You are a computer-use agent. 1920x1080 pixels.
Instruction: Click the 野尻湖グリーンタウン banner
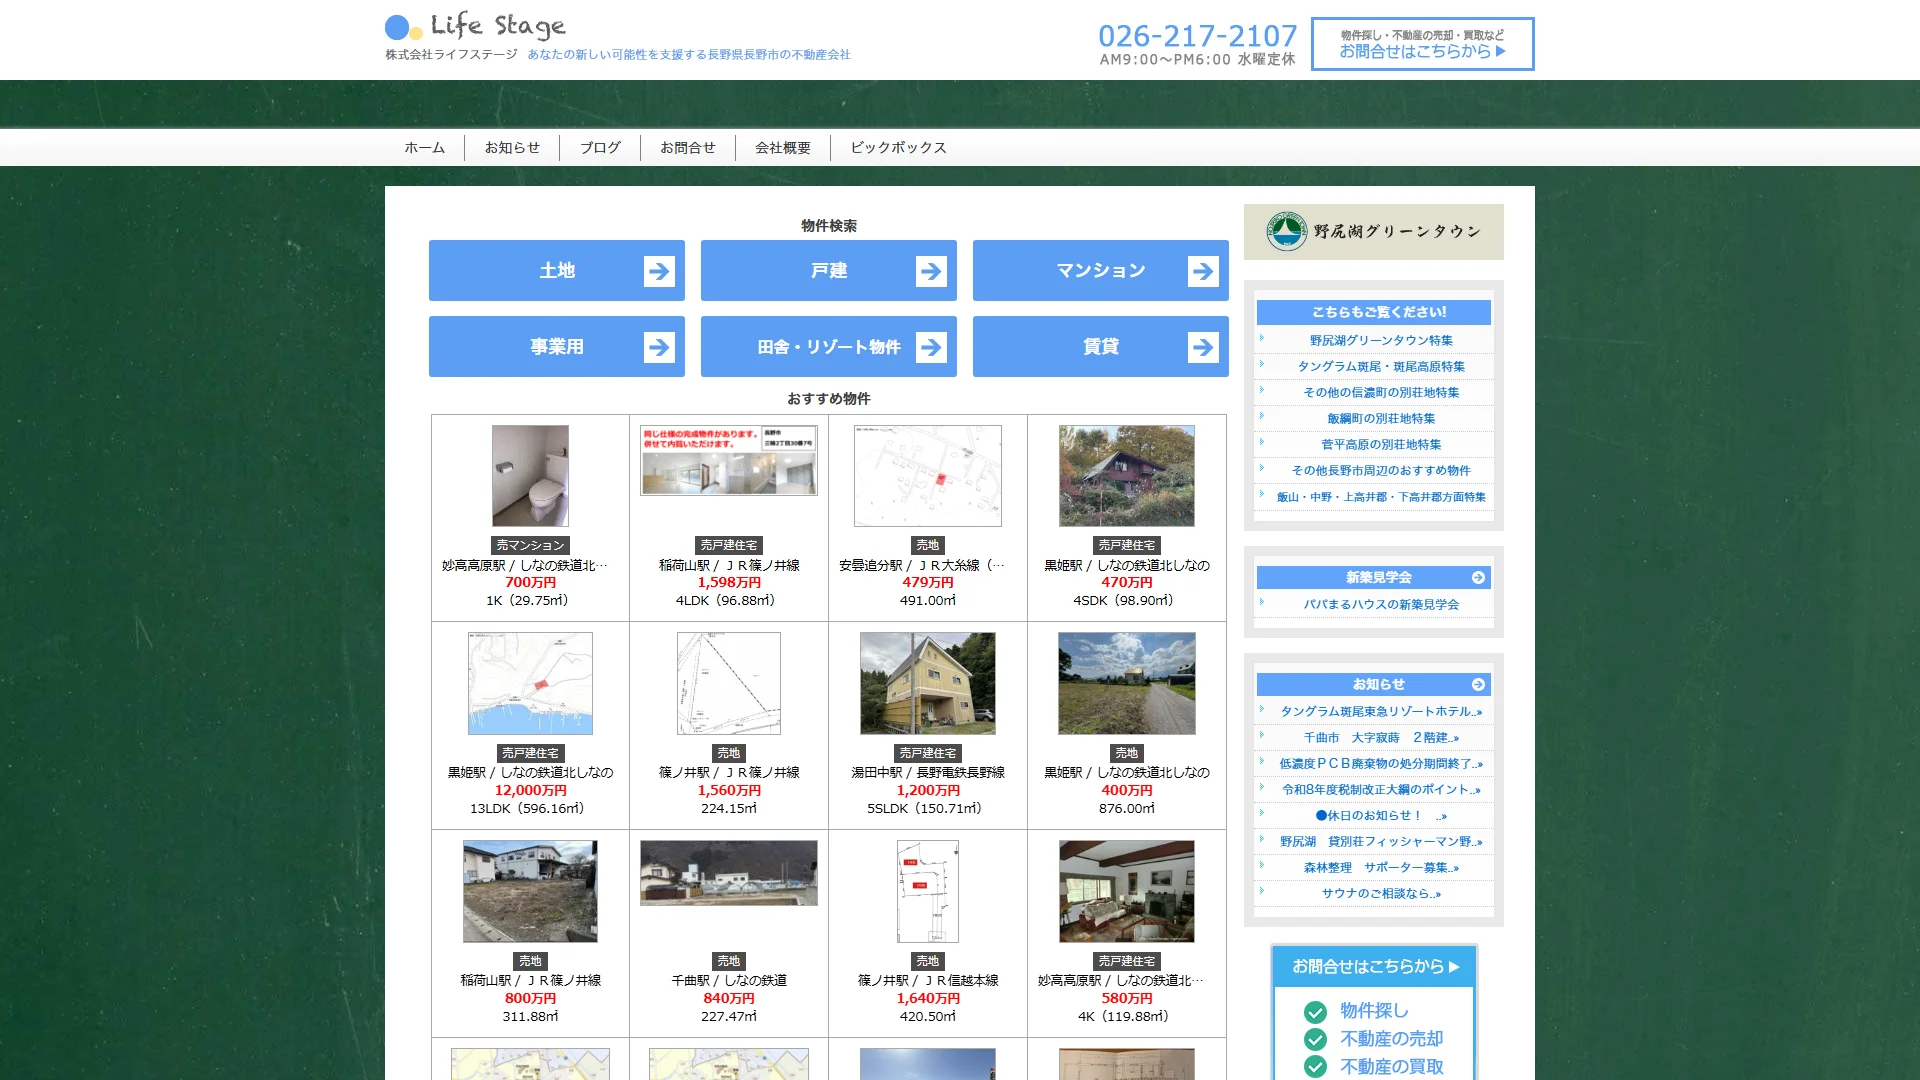pyautogui.click(x=1373, y=232)
